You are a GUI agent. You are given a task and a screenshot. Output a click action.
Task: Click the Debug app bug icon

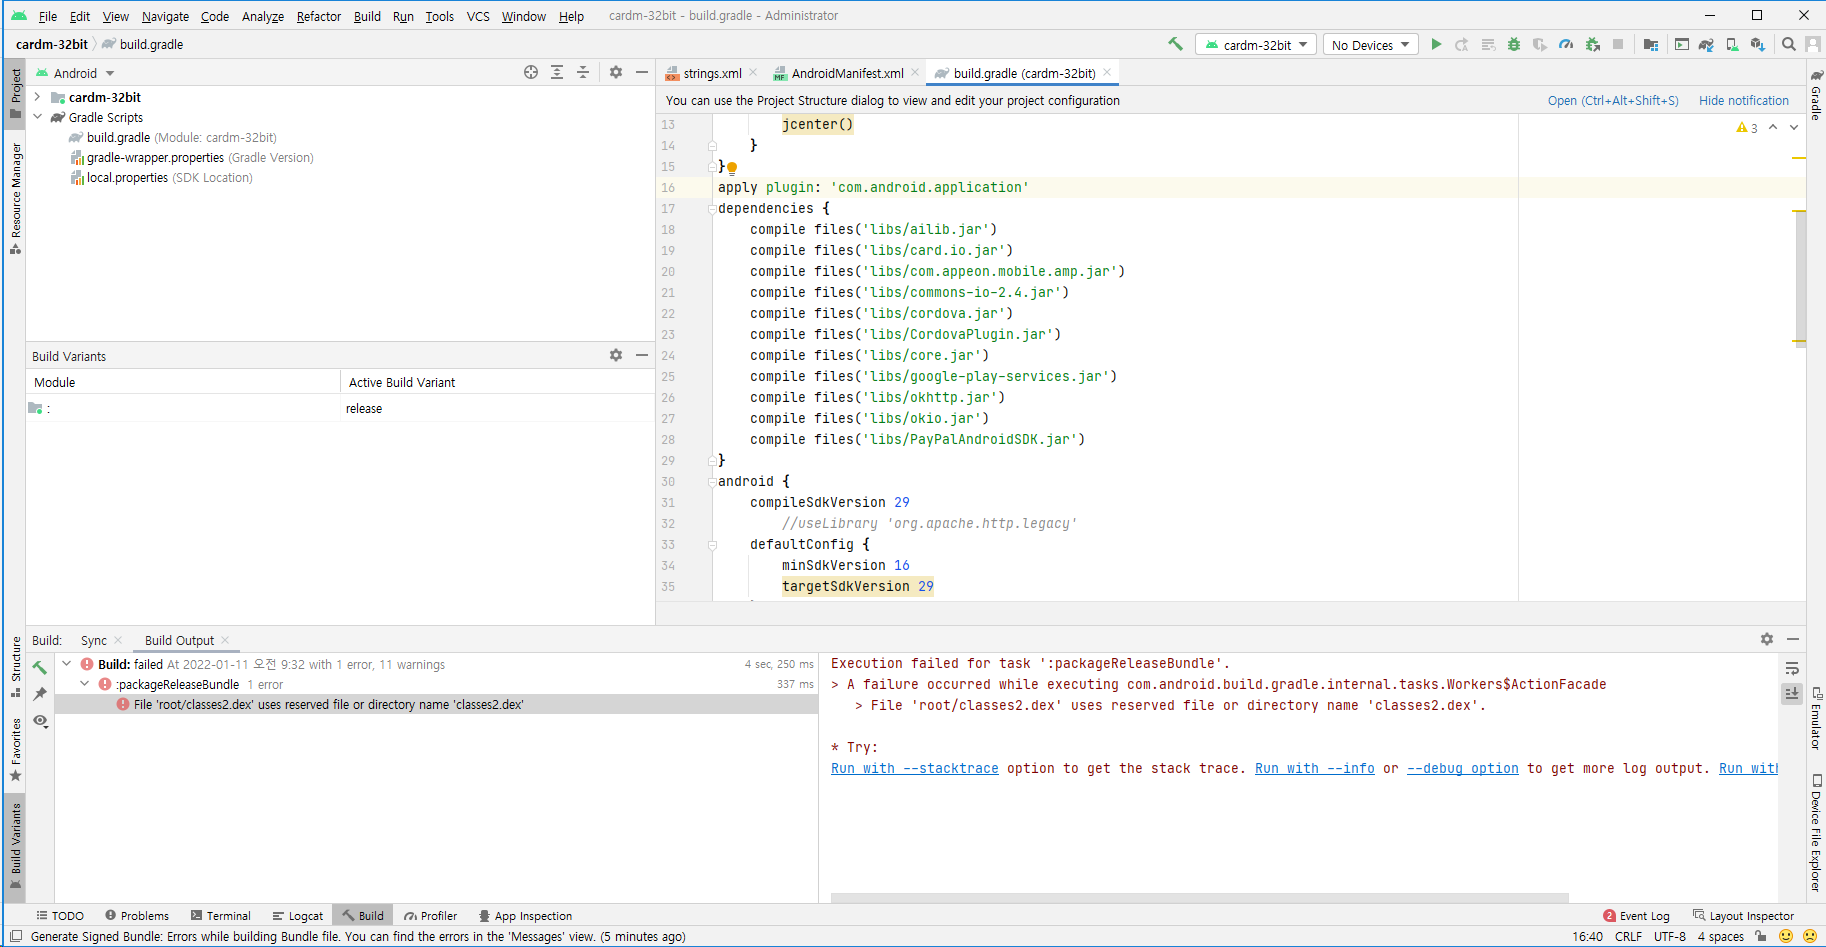tap(1514, 44)
